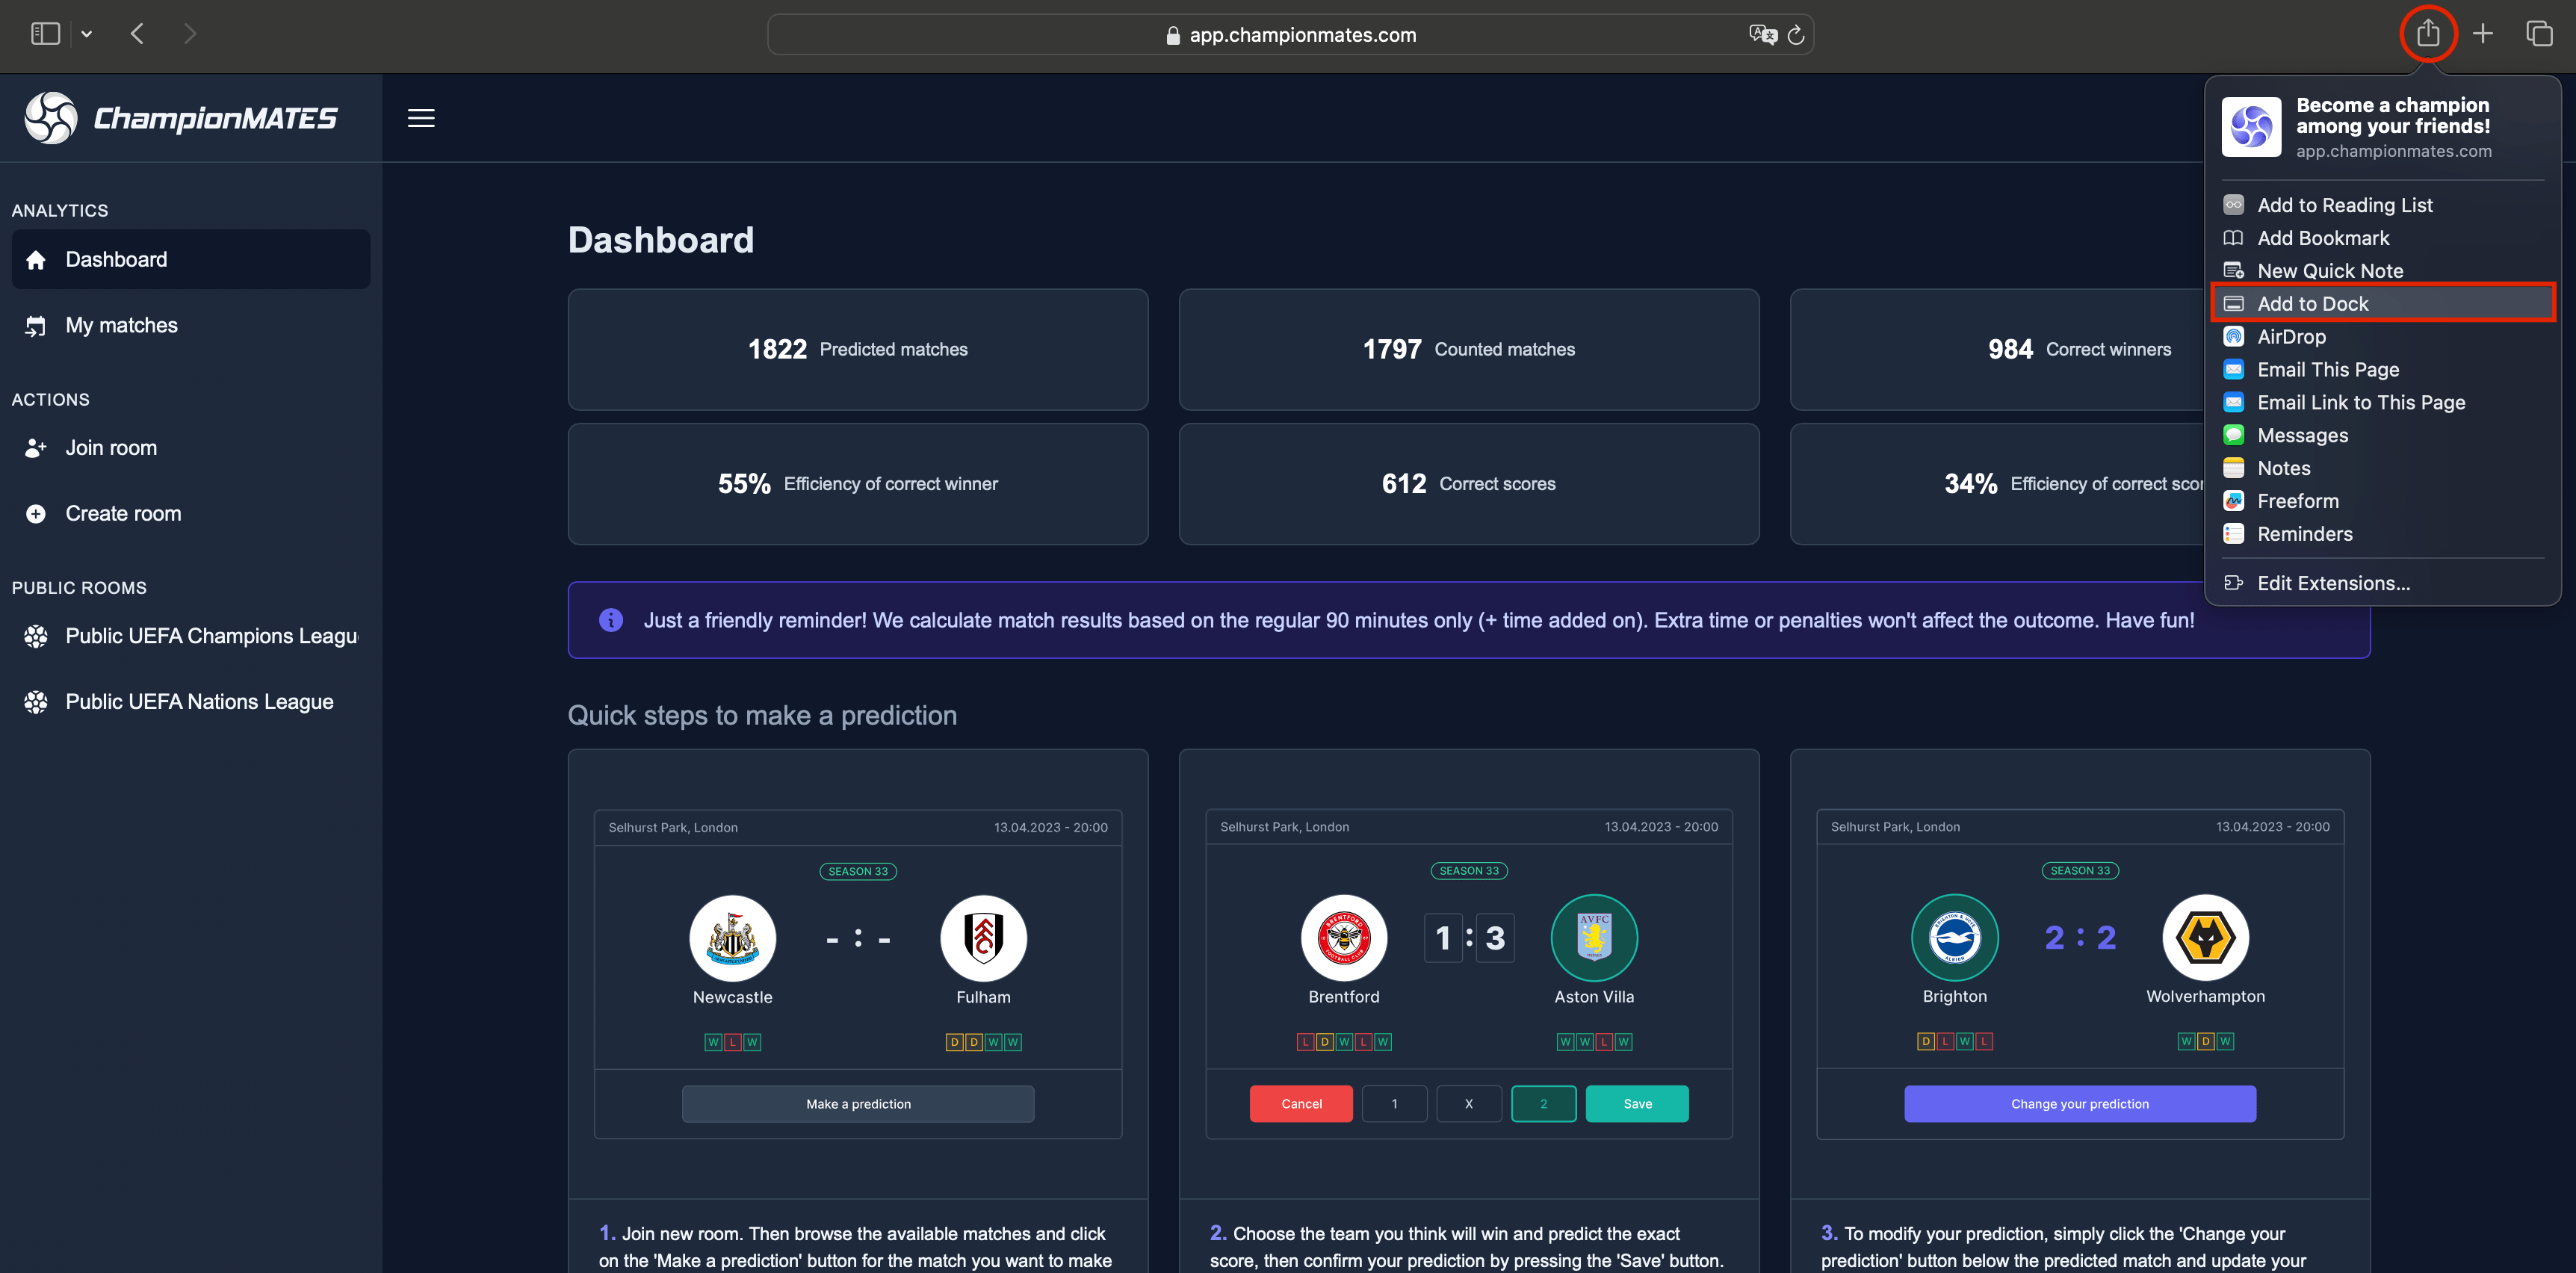
Task: Open the sidebar options dropdown arrow
Action: click(x=87, y=34)
